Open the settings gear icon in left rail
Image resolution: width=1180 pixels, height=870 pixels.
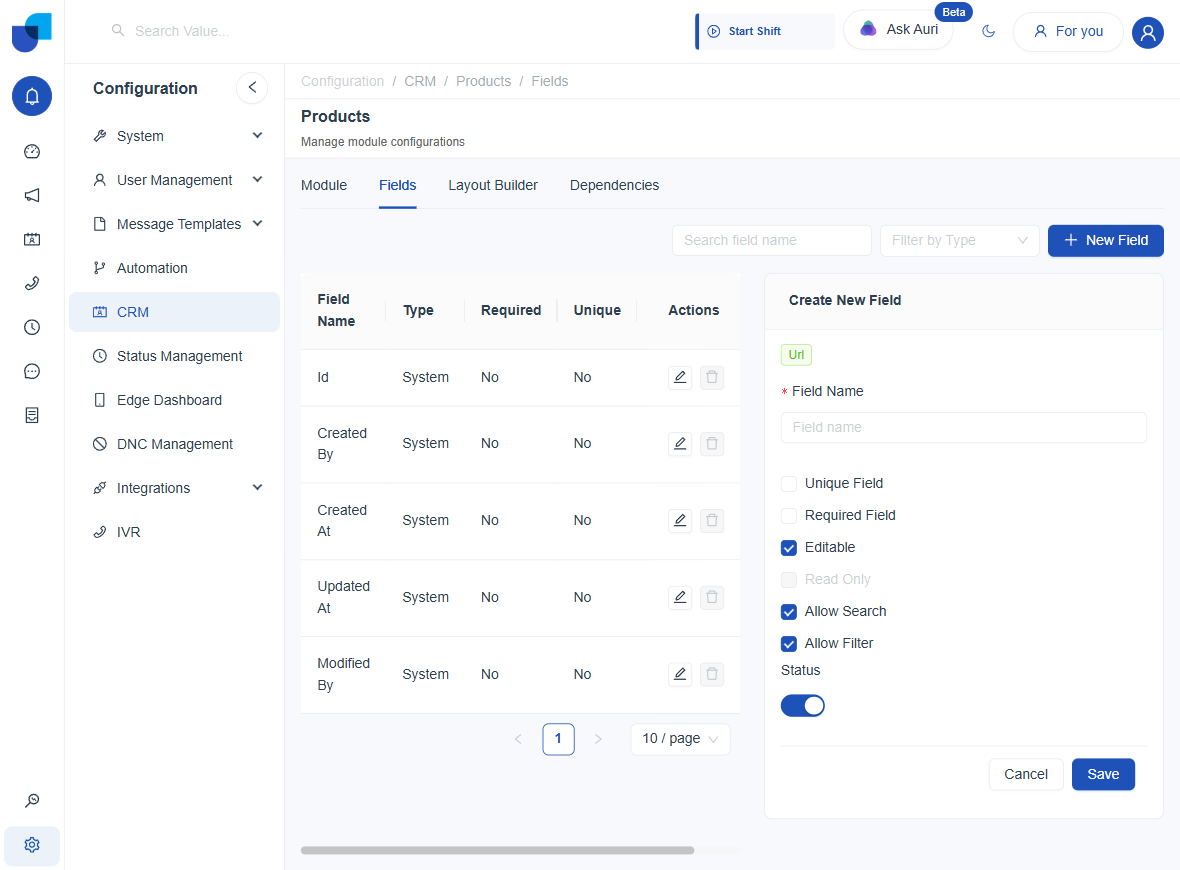click(x=32, y=845)
